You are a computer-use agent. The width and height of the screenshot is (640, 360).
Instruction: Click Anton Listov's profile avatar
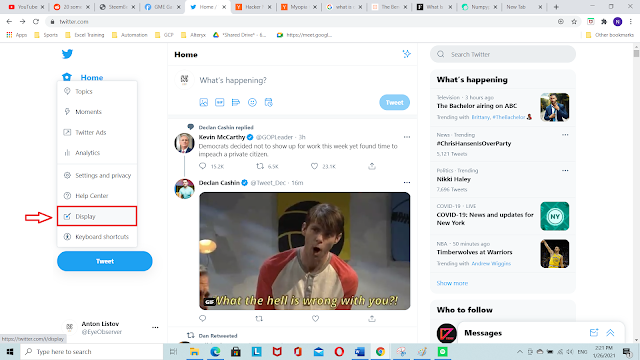click(x=70, y=327)
